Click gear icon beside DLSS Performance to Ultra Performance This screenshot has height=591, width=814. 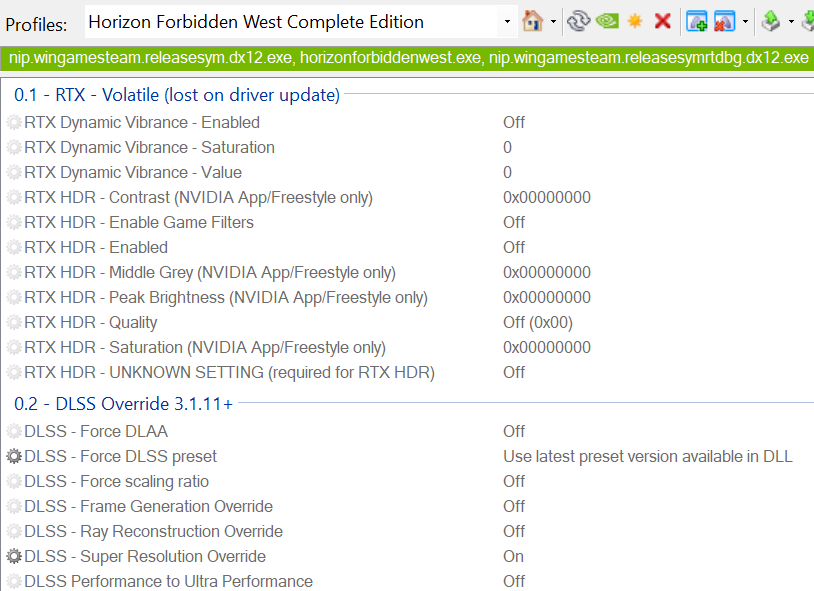14,581
